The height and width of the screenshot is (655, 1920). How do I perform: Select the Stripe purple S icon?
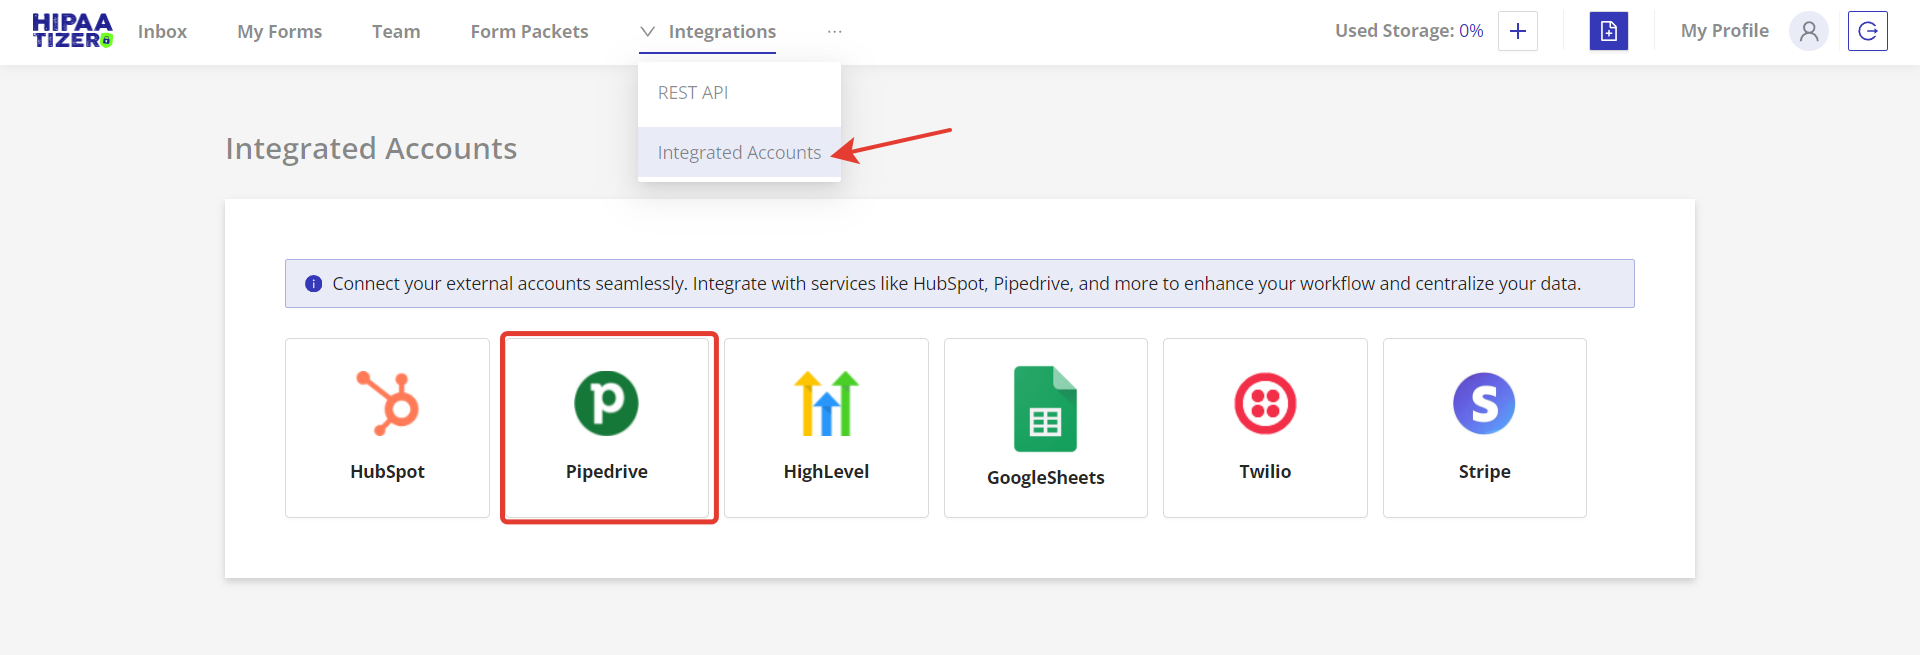point(1484,403)
